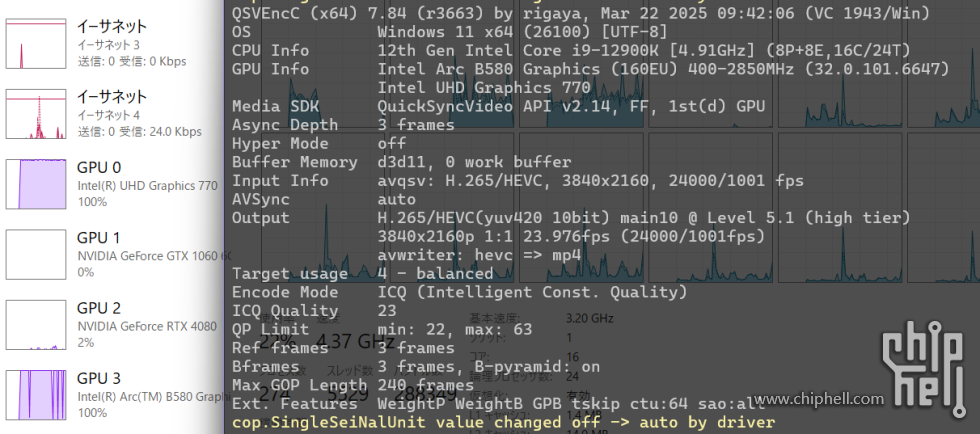Click '3840x2160p 1:1 23.976fps' output line
The width and height of the screenshot is (980, 434).
tap(571, 237)
